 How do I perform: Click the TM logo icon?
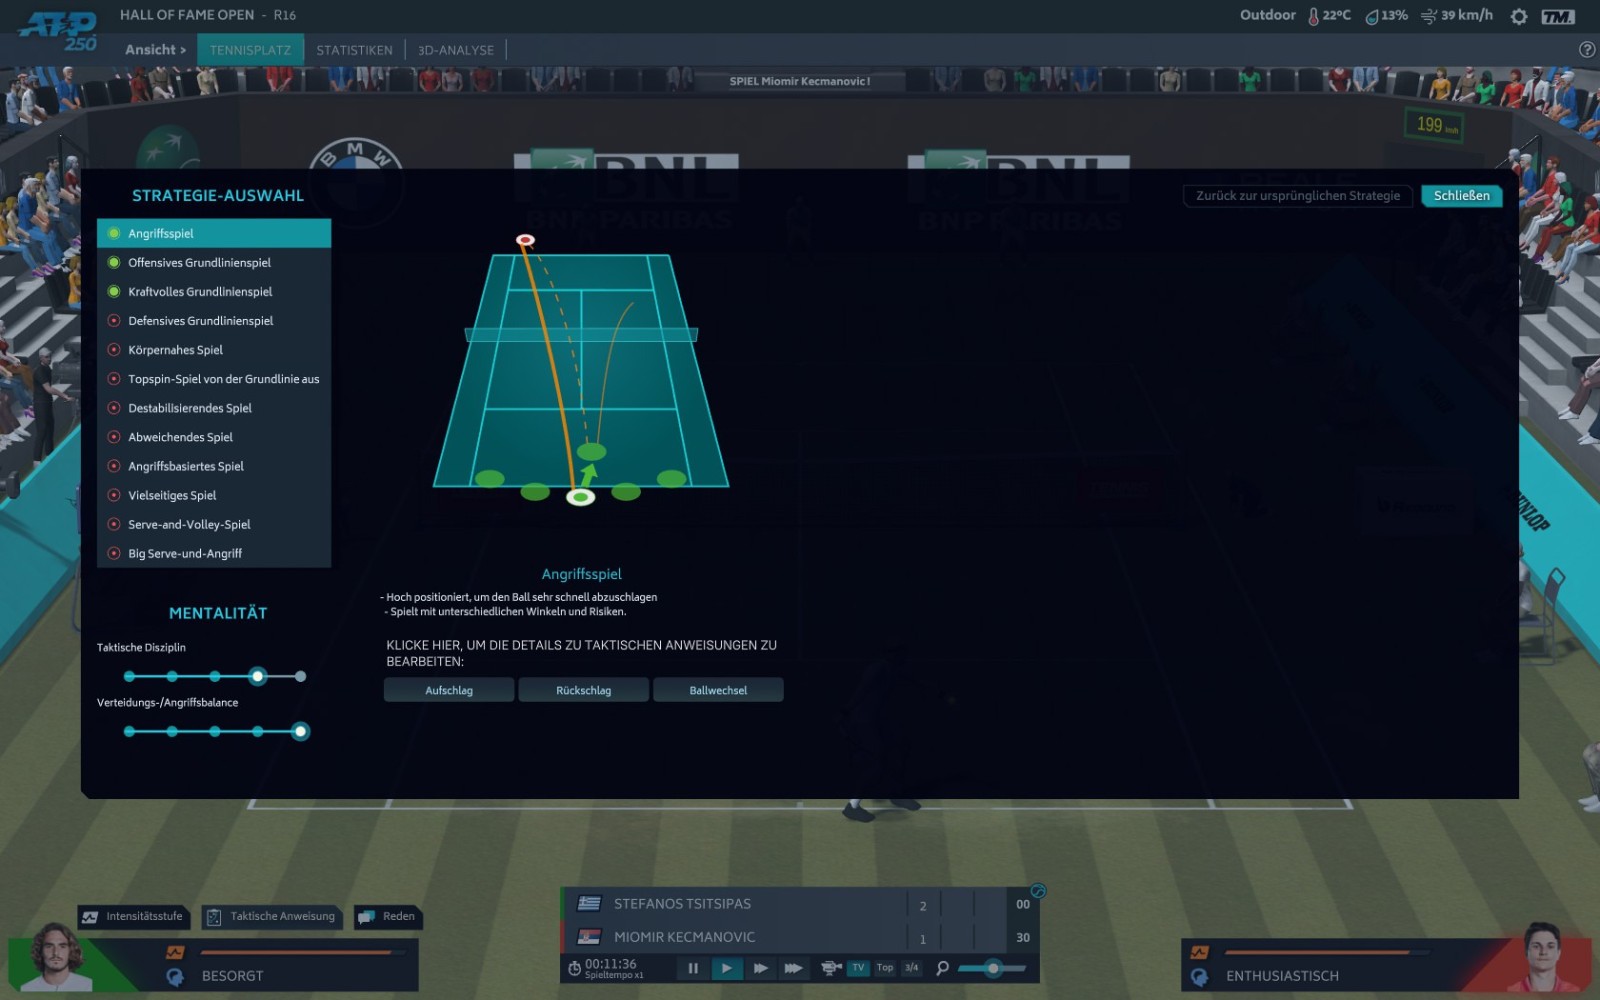pos(1557,16)
